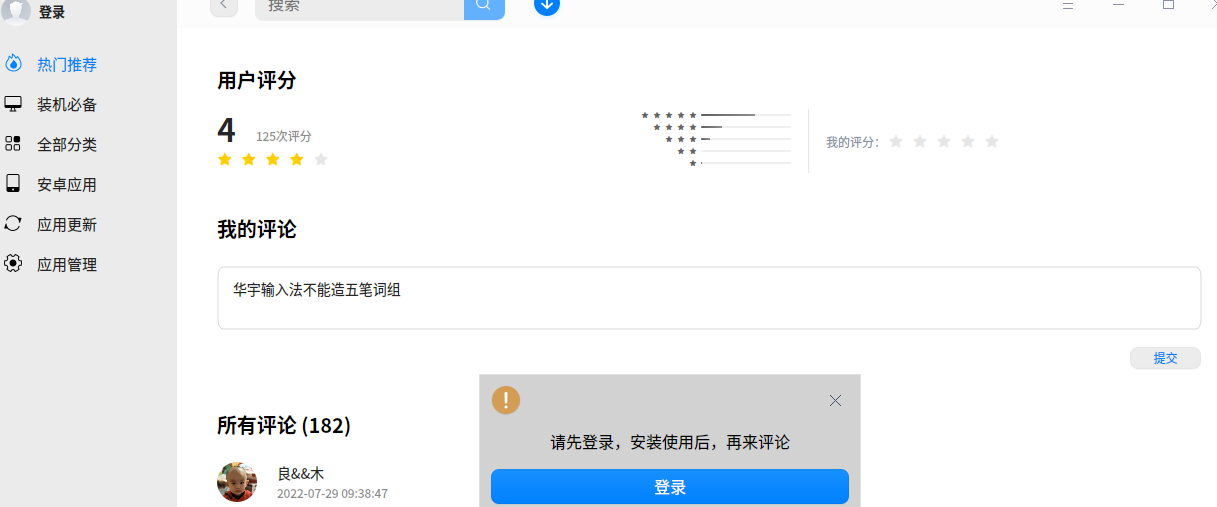Image resolution: width=1217 pixels, height=507 pixels.
Task: Go back with the left arrow button
Action: click(224, 6)
